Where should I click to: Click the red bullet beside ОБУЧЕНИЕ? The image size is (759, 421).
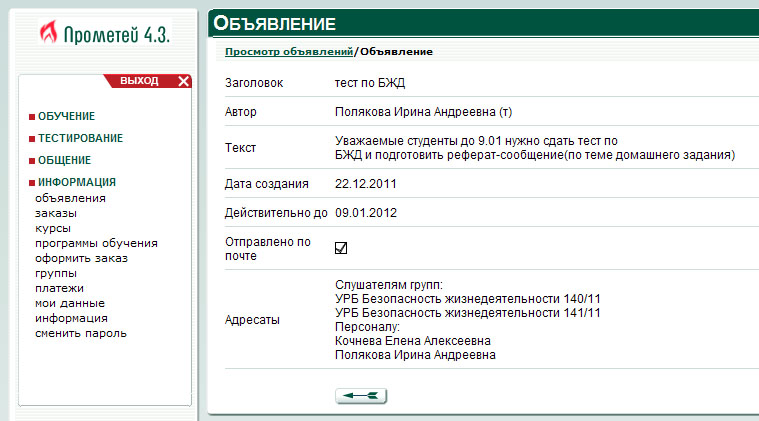click(32, 117)
